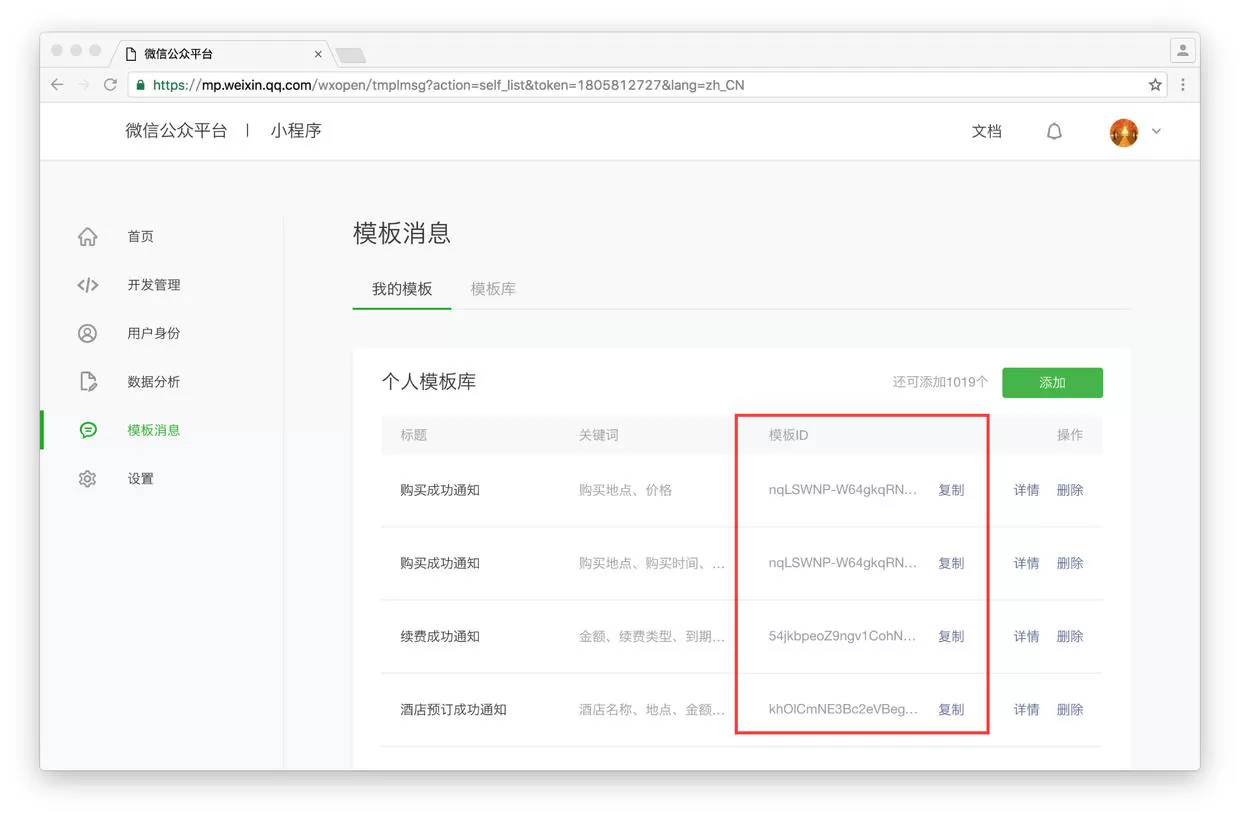Click the gear icon beside 设置
Image resolution: width=1240 pixels, height=818 pixels.
click(x=88, y=479)
